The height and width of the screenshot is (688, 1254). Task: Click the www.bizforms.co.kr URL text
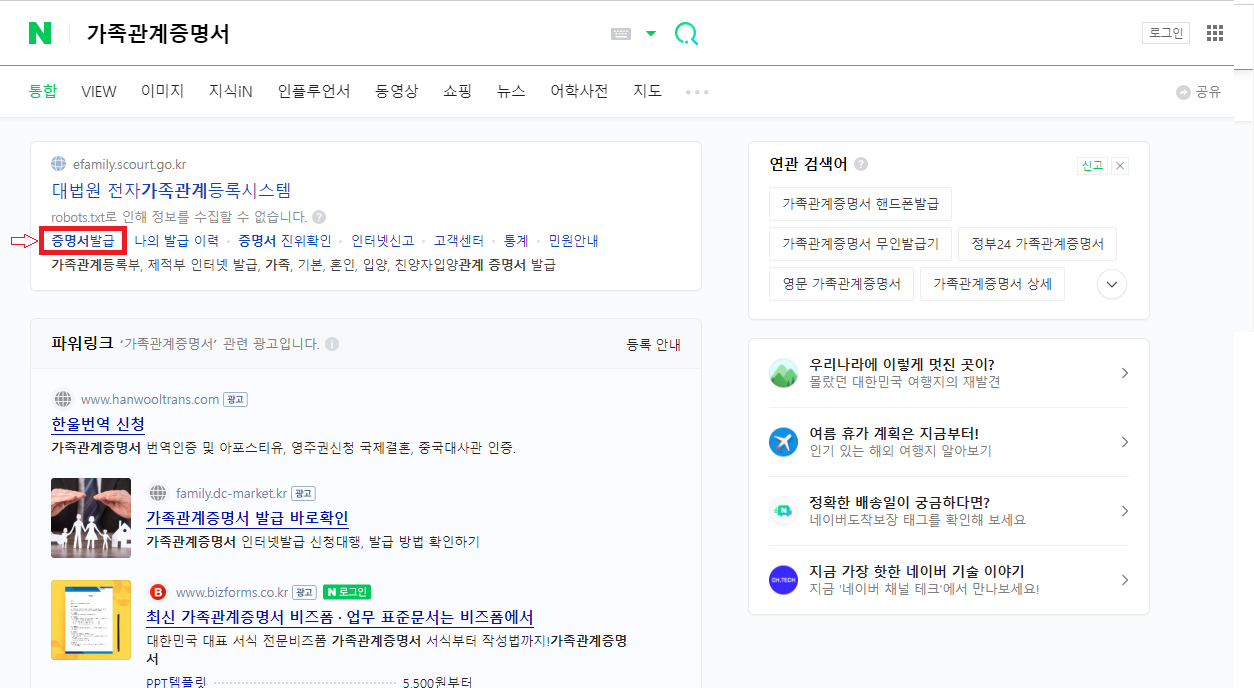pyautogui.click(x=232, y=592)
